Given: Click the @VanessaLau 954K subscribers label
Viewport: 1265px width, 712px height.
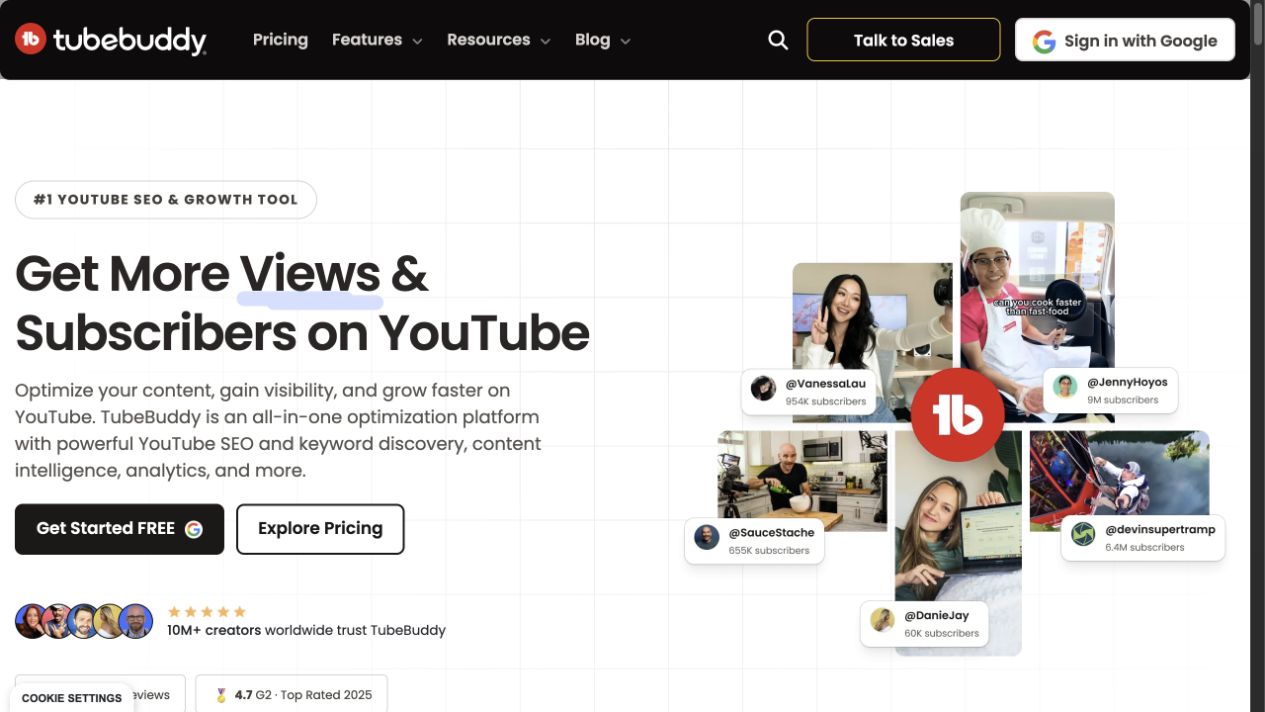Looking at the screenshot, I should pyautogui.click(x=809, y=392).
